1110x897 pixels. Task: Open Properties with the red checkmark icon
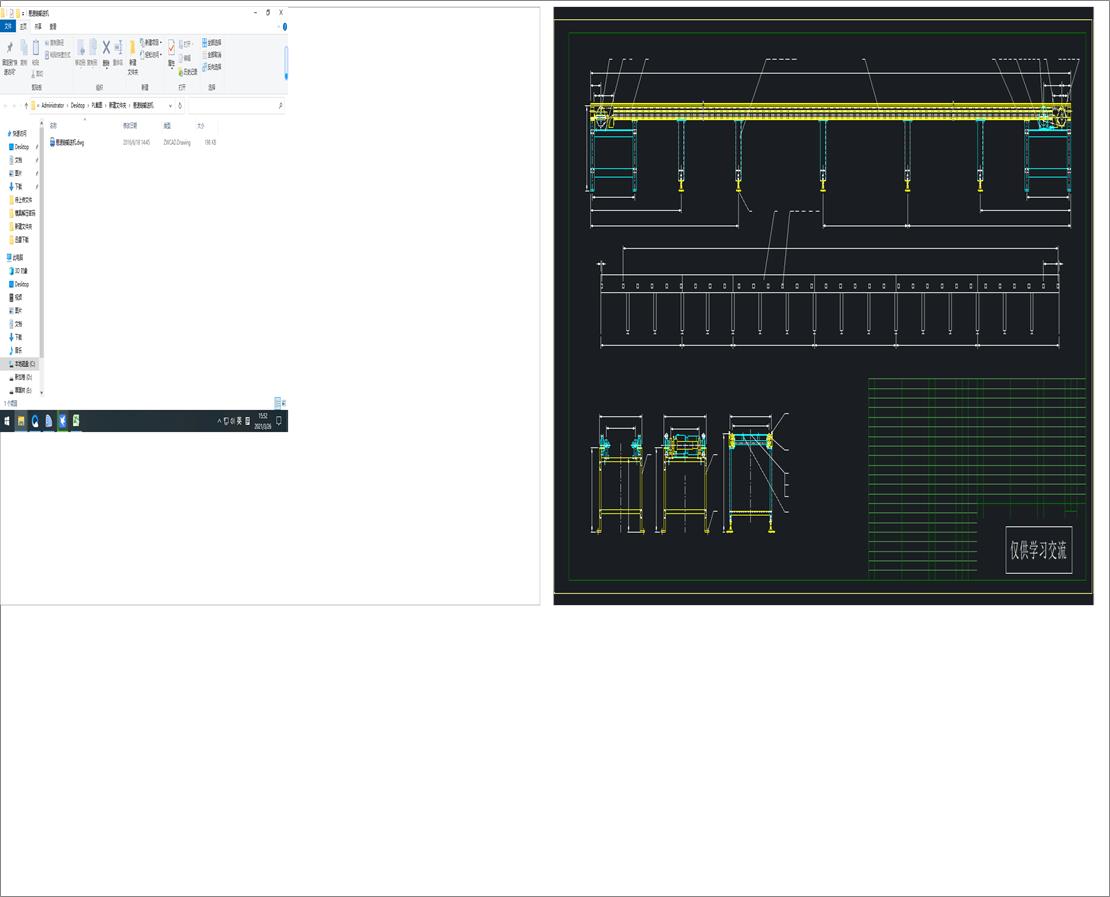[171, 48]
